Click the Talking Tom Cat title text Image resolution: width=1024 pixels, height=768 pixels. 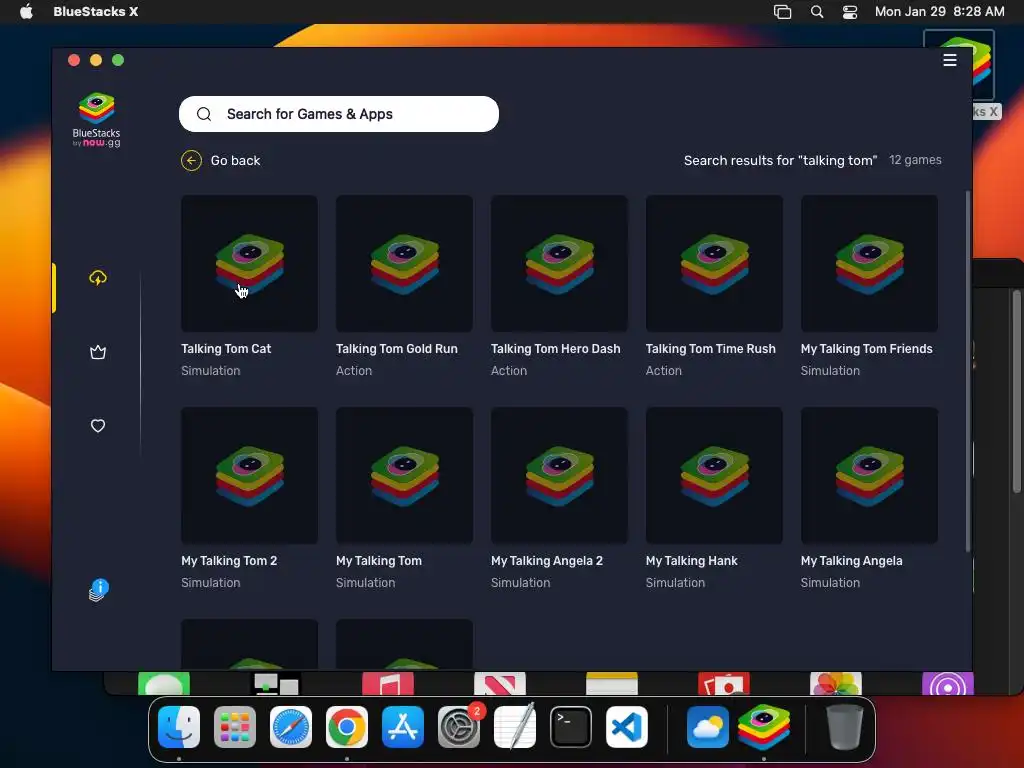[x=226, y=349]
